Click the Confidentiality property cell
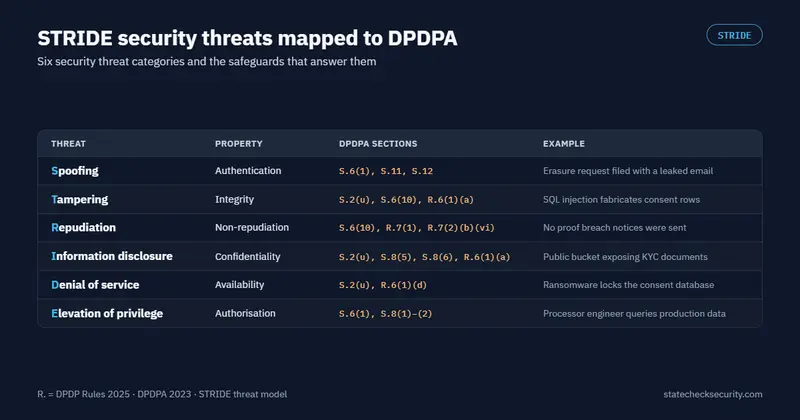800x420 pixels. (x=247, y=257)
